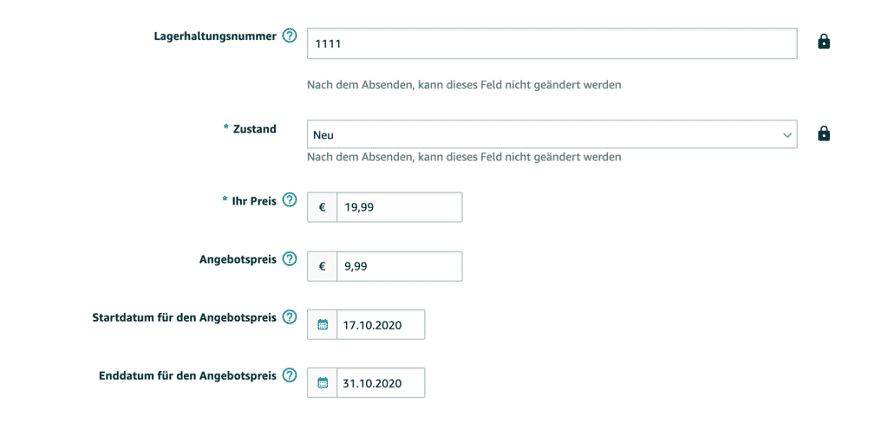Select the "Neu" value in Zustand
888x423 pixels.
(x=324, y=135)
